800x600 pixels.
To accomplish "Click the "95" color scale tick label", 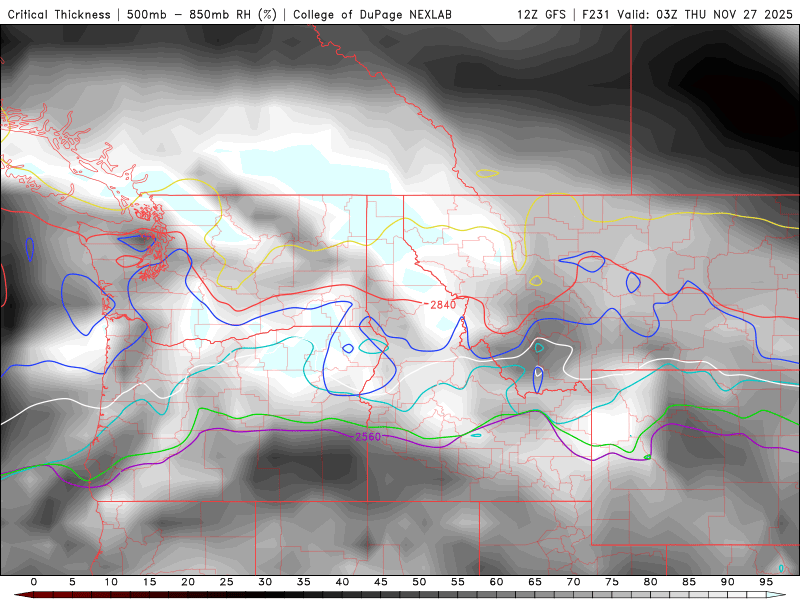I will click(766, 582).
